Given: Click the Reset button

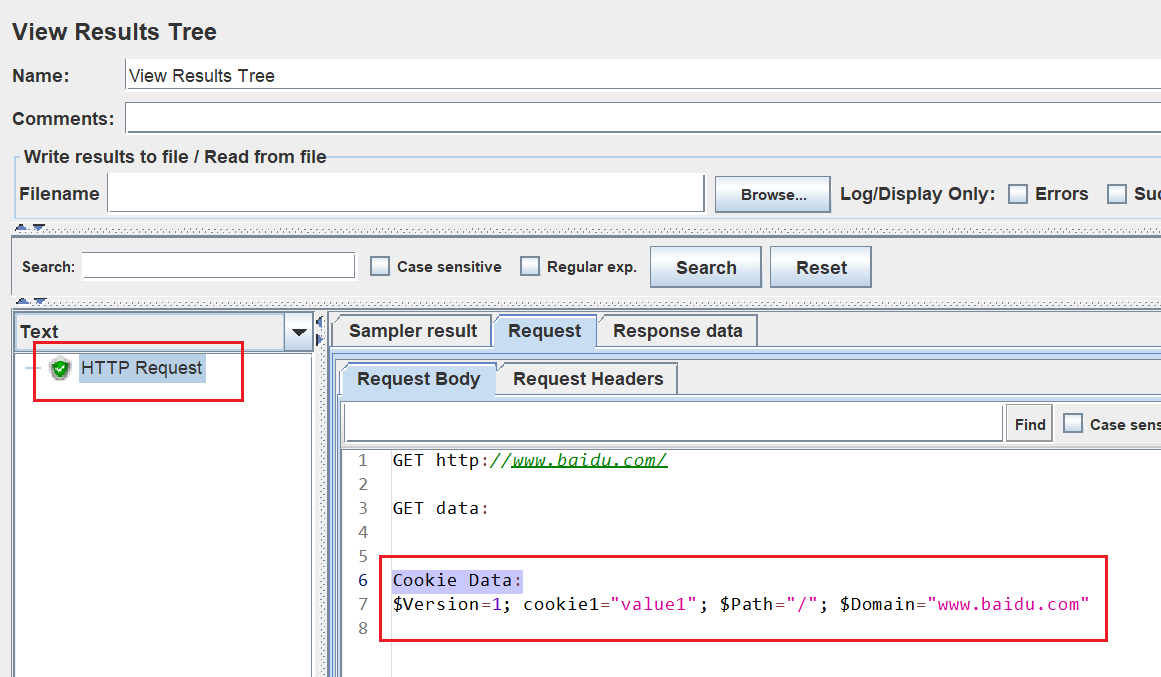Looking at the screenshot, I should (821, 267).
